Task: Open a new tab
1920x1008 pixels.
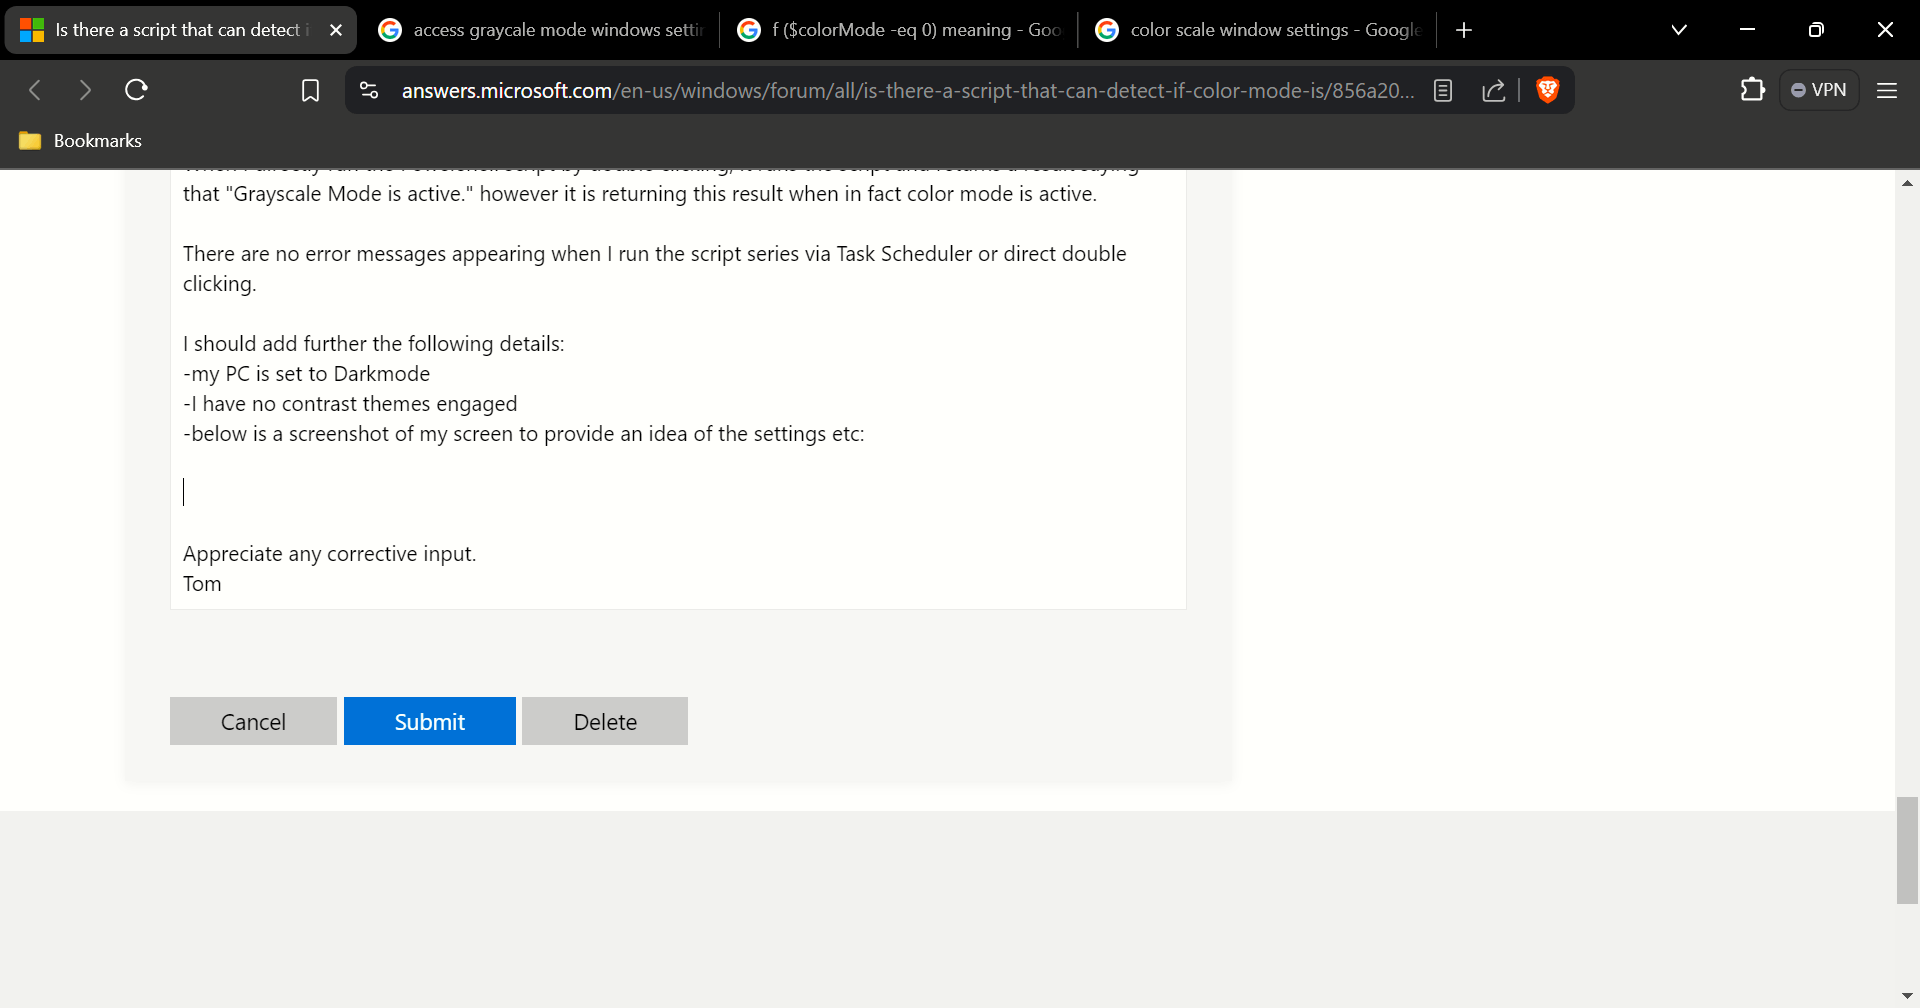Action: pos(1464,30)
